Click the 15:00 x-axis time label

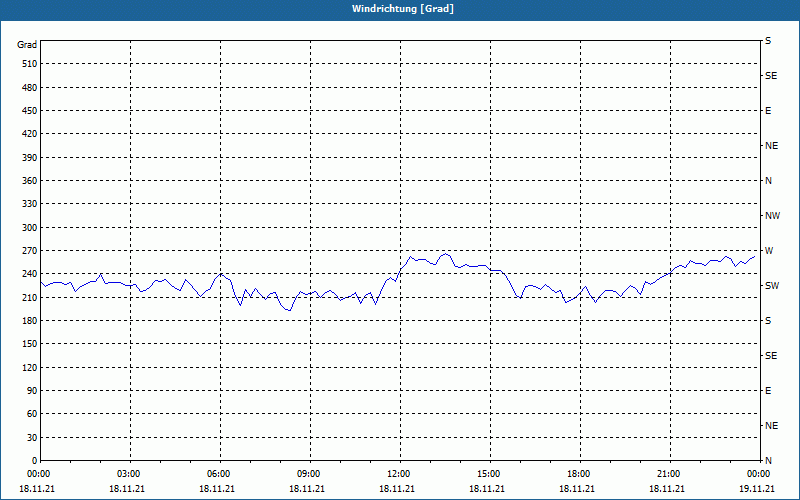pyautogui.click(x=488, y=474)
